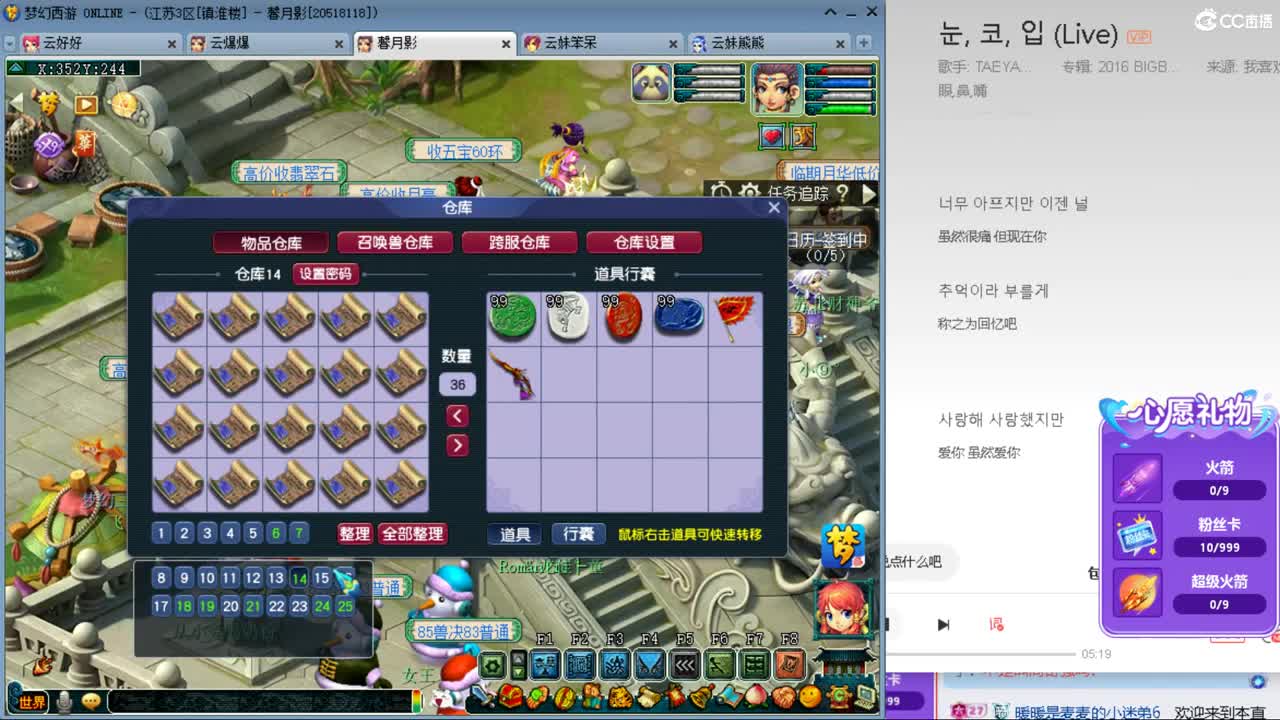Click the F1 skill shortcut

tap(545, 664)
